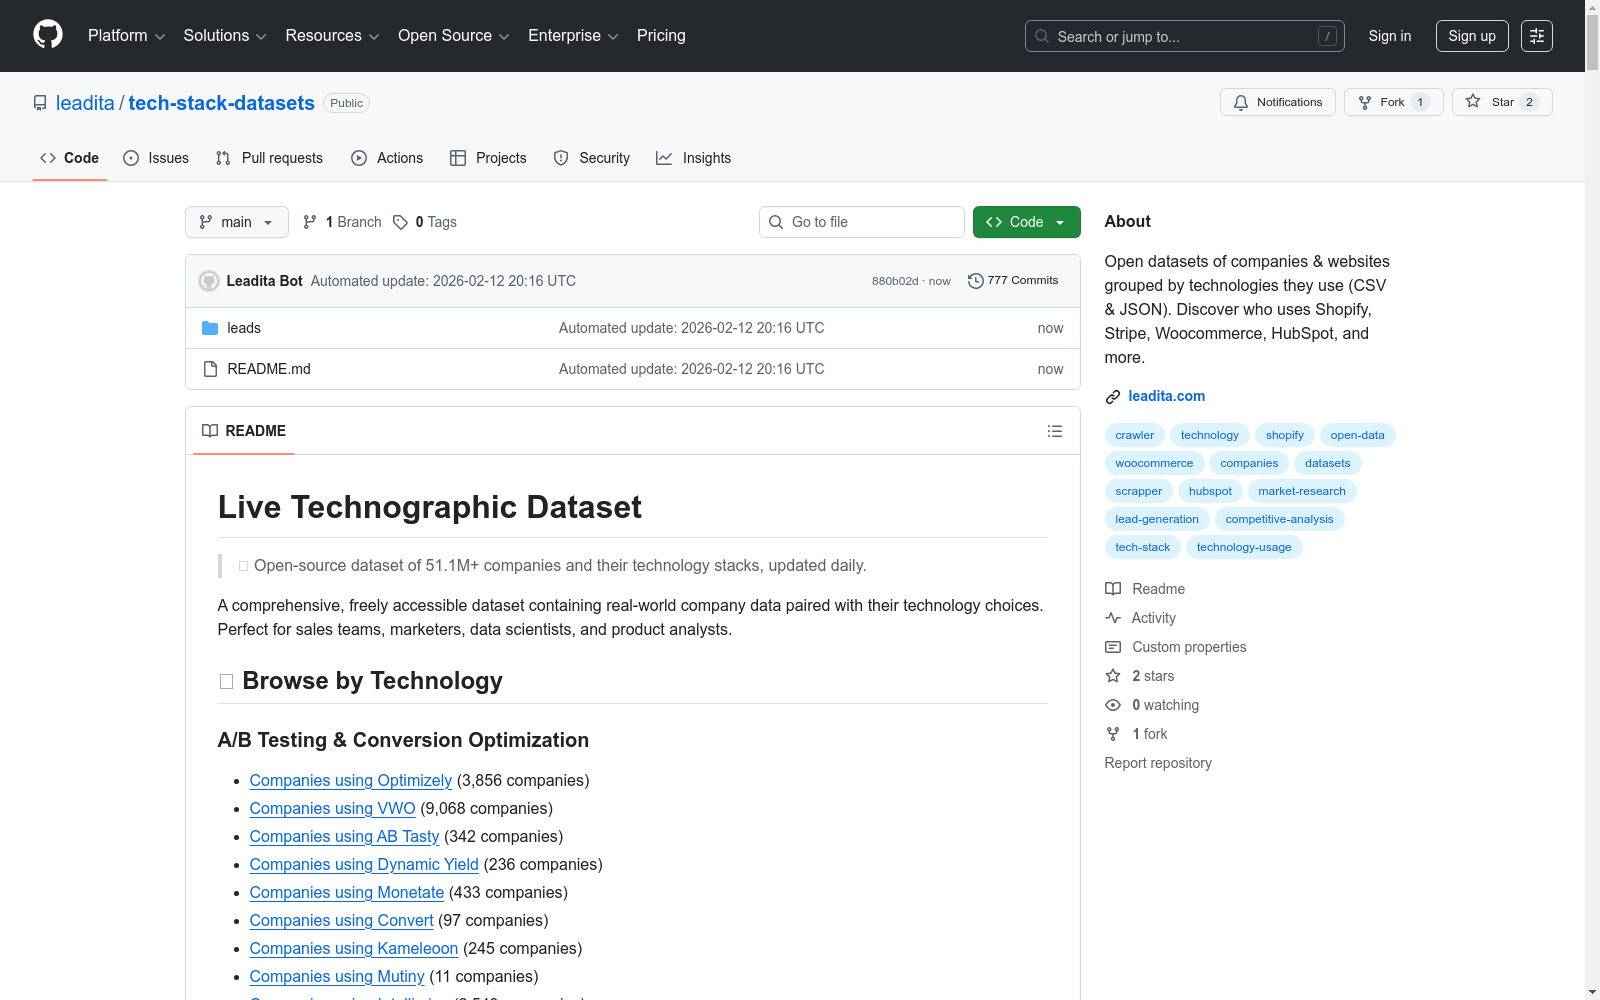Open the README outline icon
This screenshot has width=1600, height=1000.
point(1055,431)
